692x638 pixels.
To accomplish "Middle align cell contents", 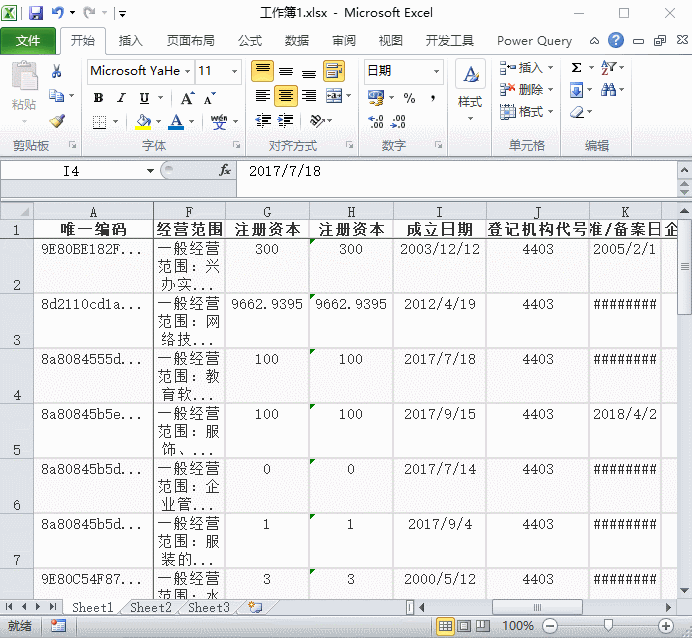I will coord(286,71).
